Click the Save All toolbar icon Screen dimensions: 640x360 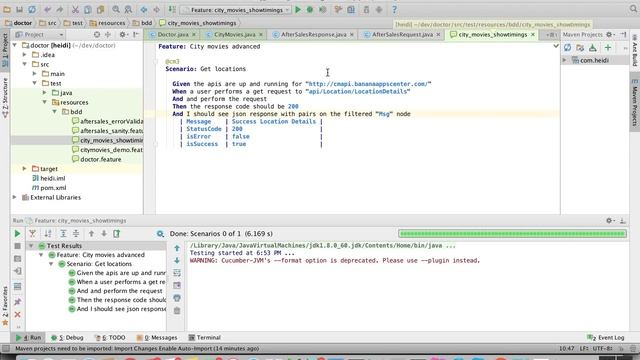[x=19, y=9]
